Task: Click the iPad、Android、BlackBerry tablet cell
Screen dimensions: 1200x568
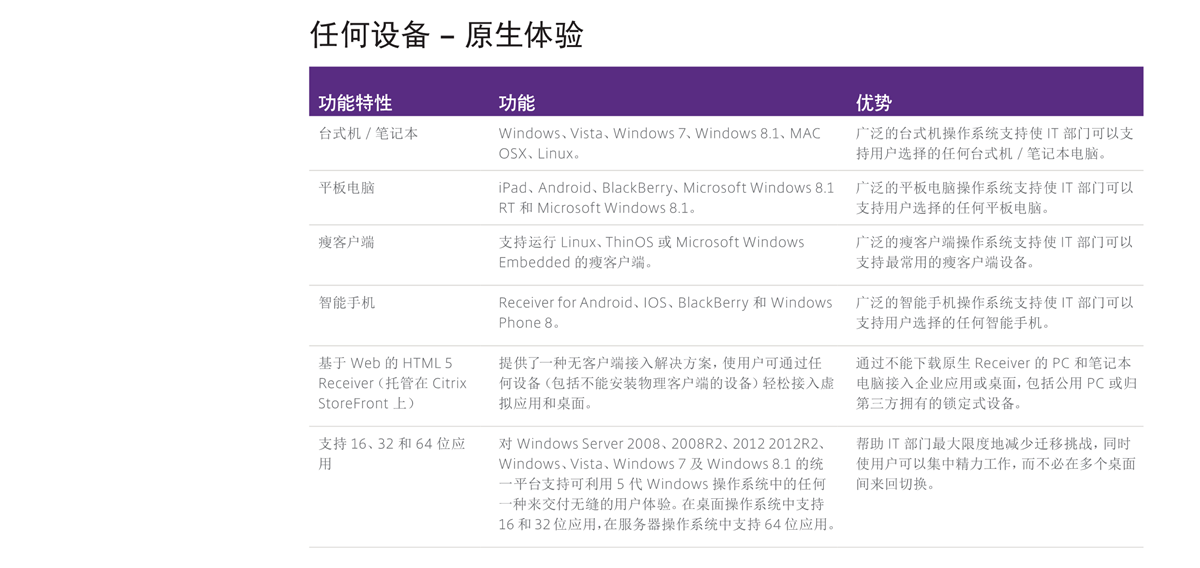Action: point(666,198)
